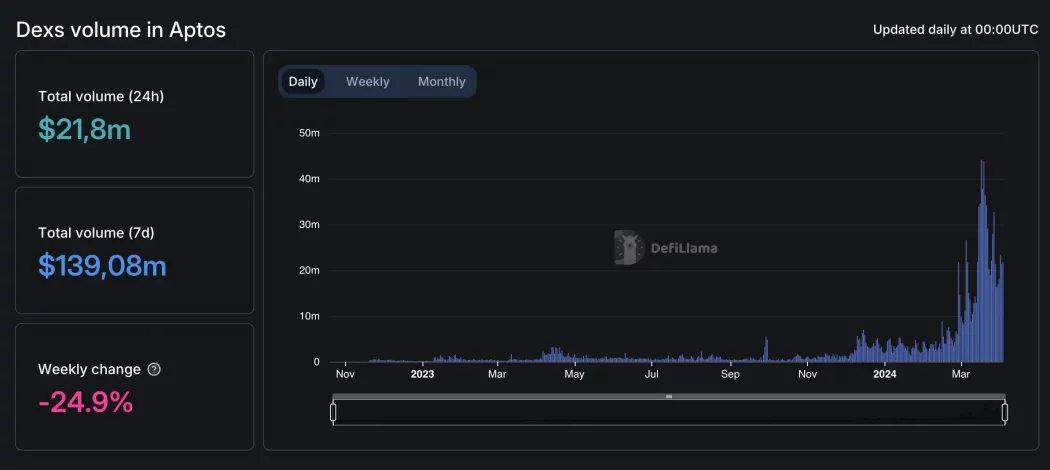Click the mini chart range selector track
This screenshot has height=470, width=1050.
click(669, 413)
